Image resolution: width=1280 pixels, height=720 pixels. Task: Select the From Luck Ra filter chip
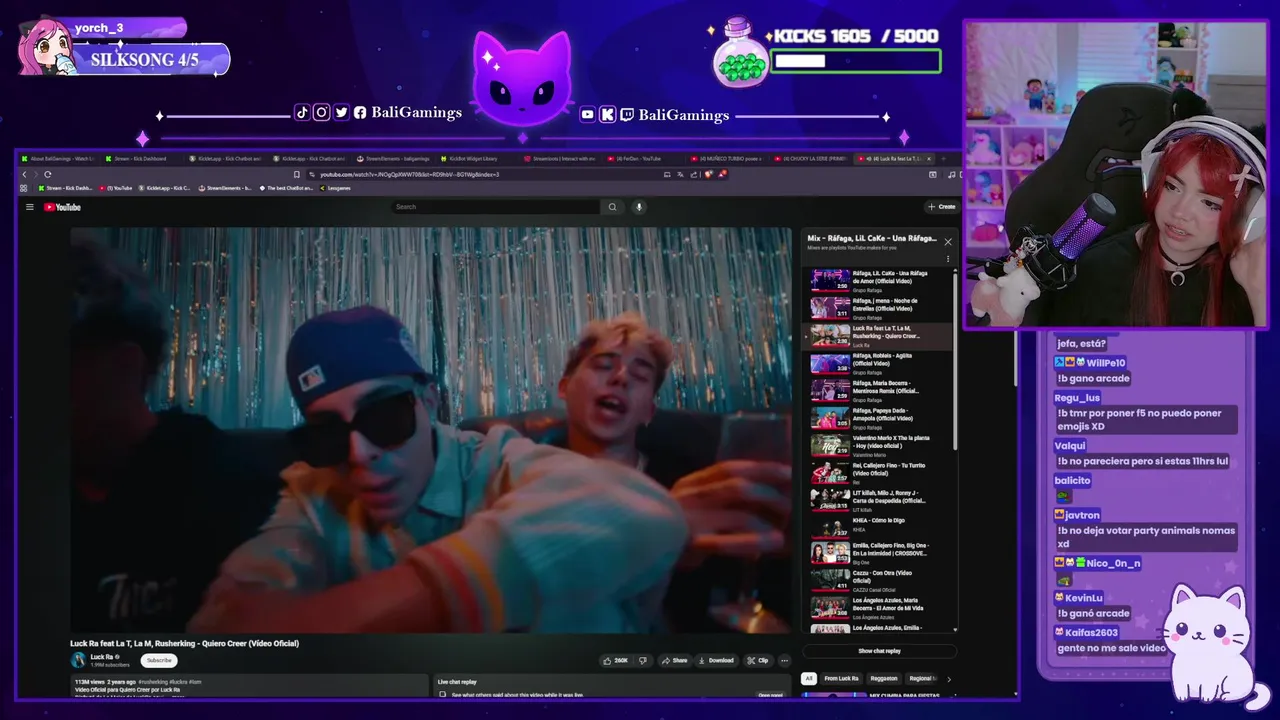pos(841,679)
